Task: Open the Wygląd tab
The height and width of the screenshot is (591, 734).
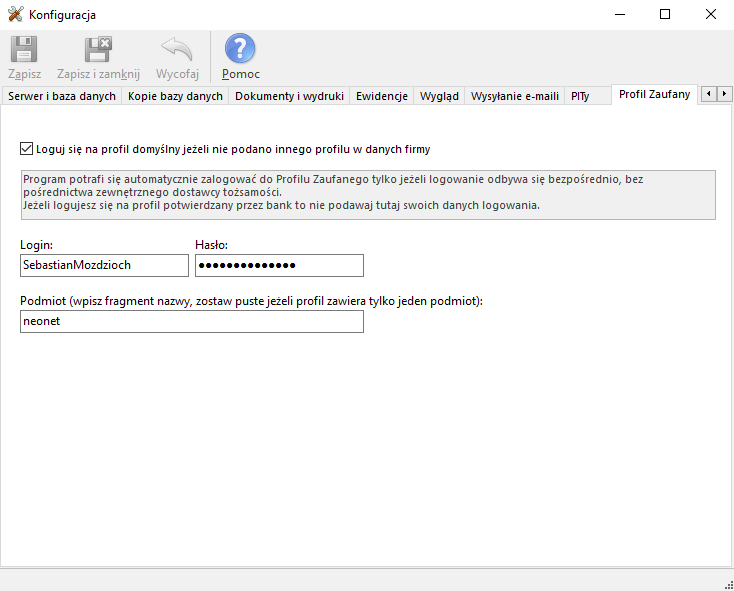Action: point(439,96)
